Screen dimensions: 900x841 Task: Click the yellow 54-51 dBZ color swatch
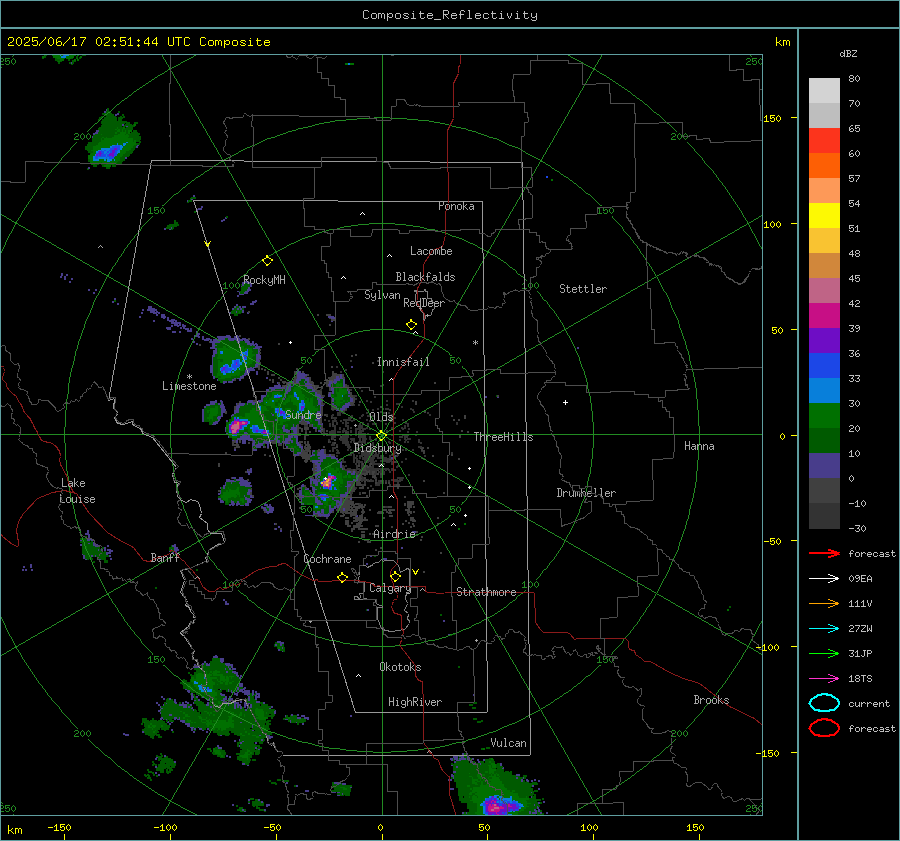click(x=824, y=216)
